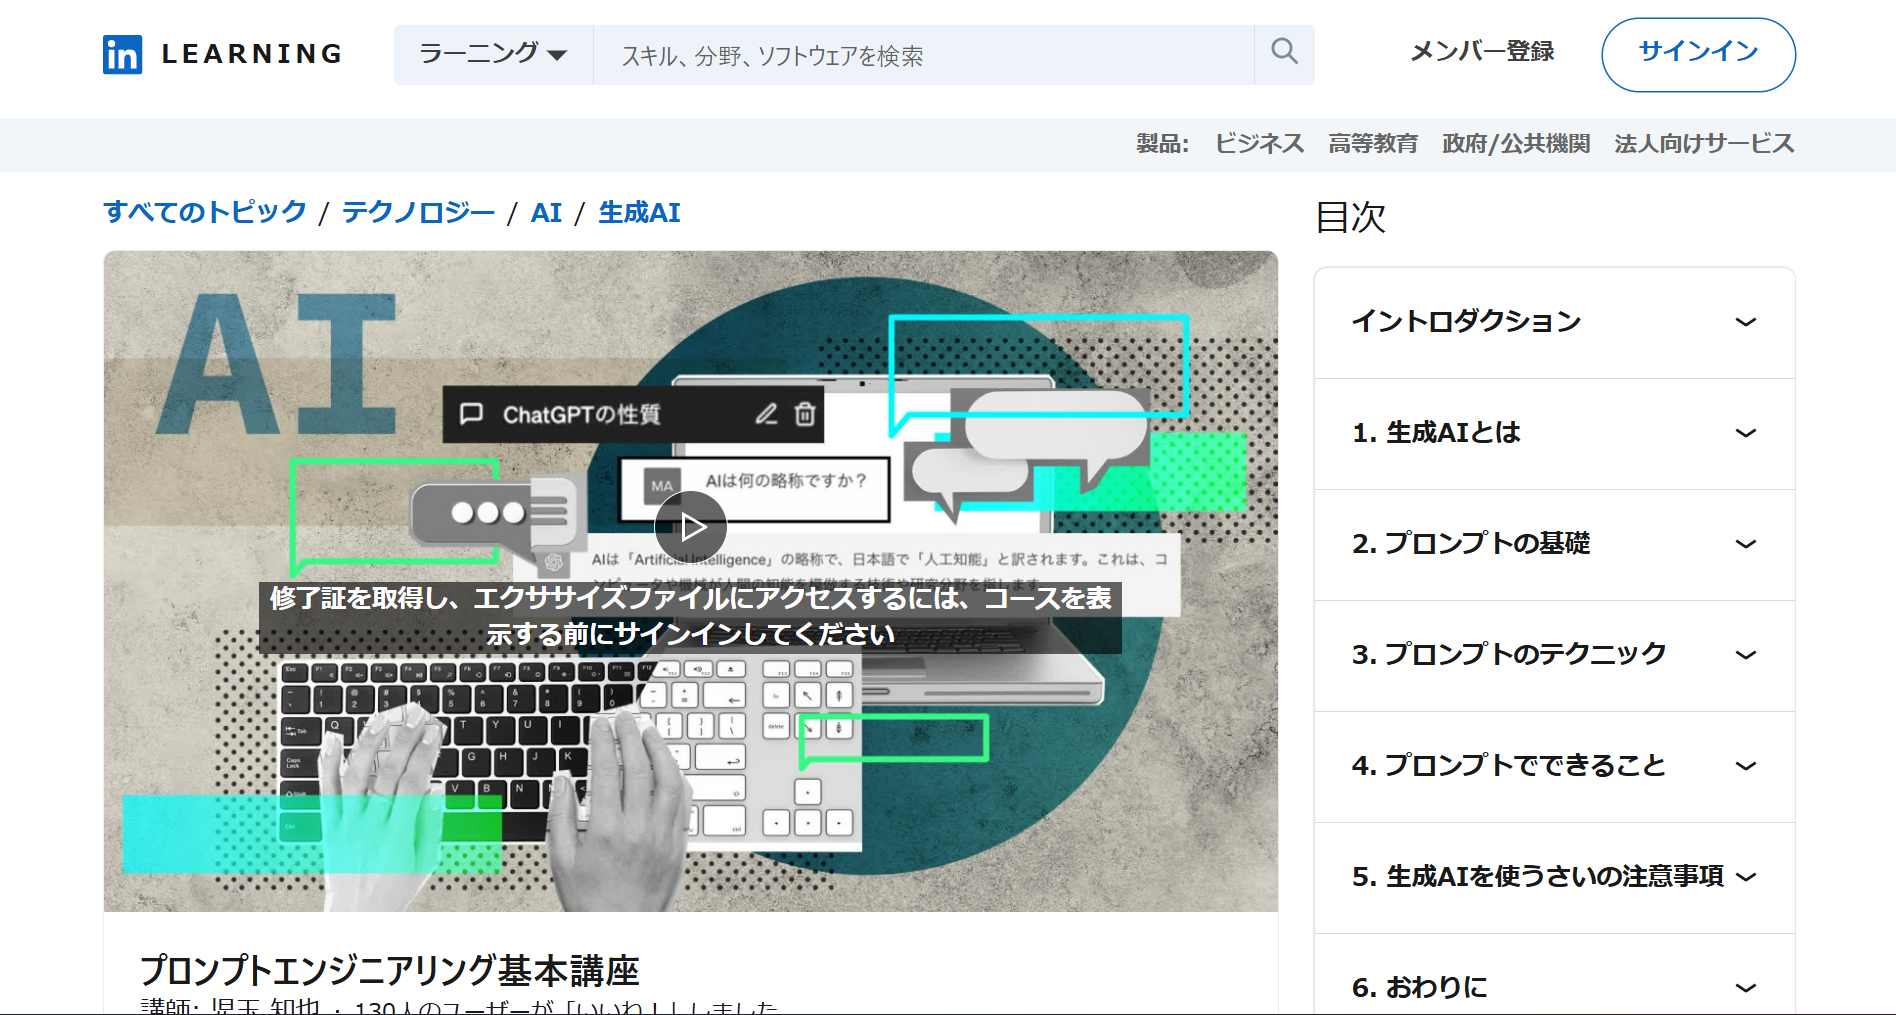
Task: Expand chapter 1. 生成AIとは
Action: [1553, 433]
